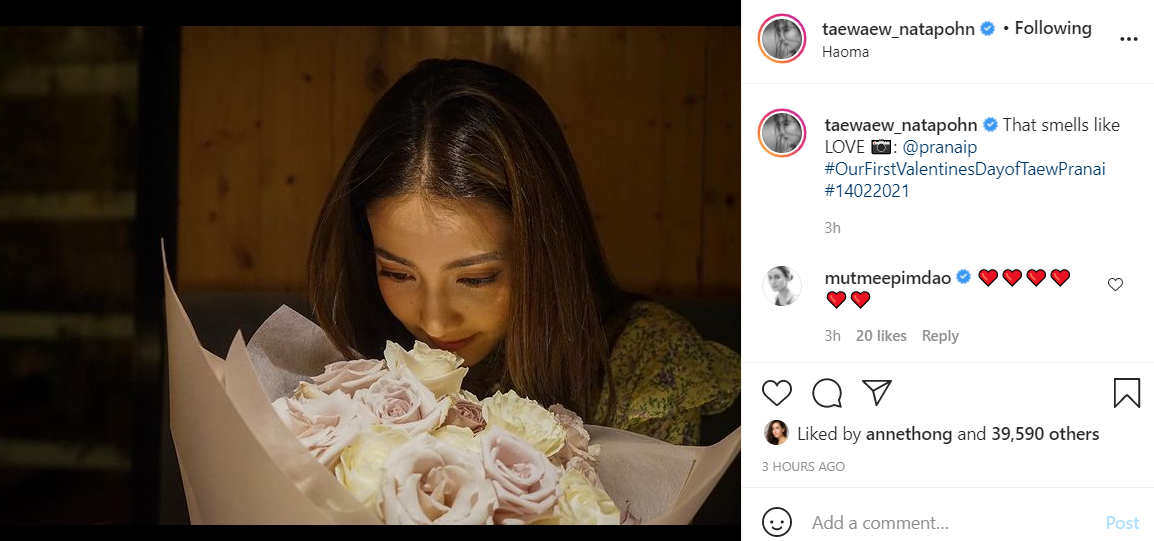The image size is (1154, 541).
Task: Open #OurFirstValentinesDayofTaewPranai hashtag
Action: coord(965,169)
